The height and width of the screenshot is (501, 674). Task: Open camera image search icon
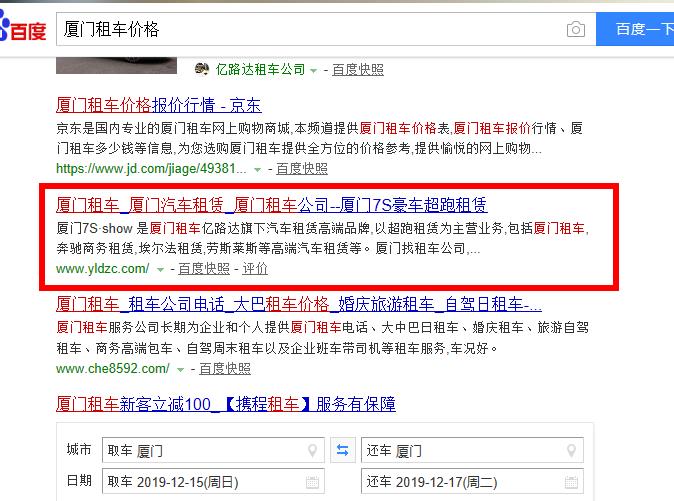coord(576,29)
